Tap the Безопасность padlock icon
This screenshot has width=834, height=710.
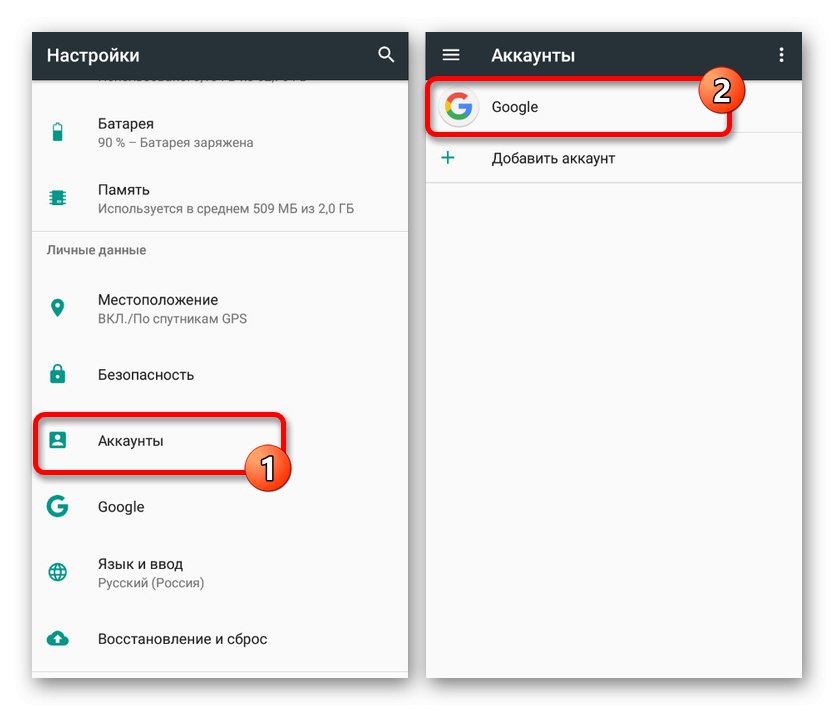coord(57,374)
